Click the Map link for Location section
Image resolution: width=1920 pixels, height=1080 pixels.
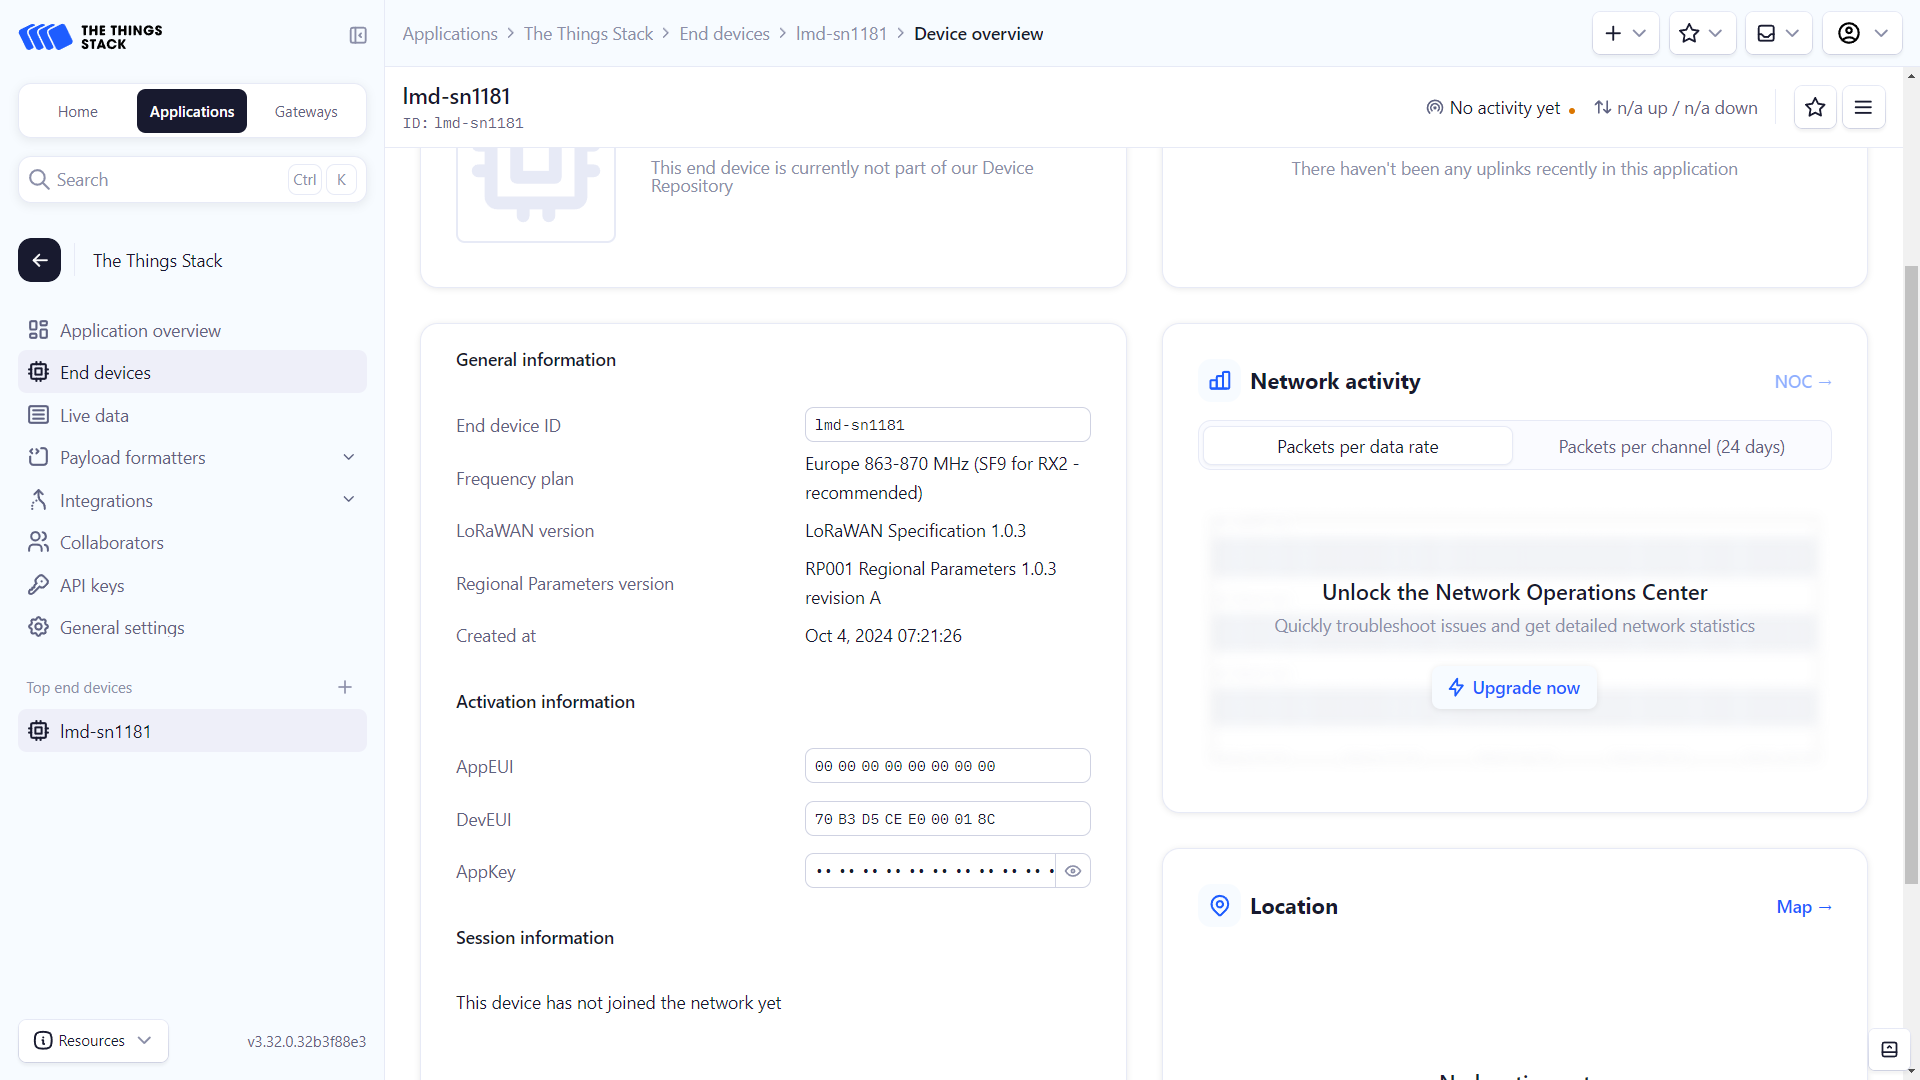click(x=1805, y=906)
